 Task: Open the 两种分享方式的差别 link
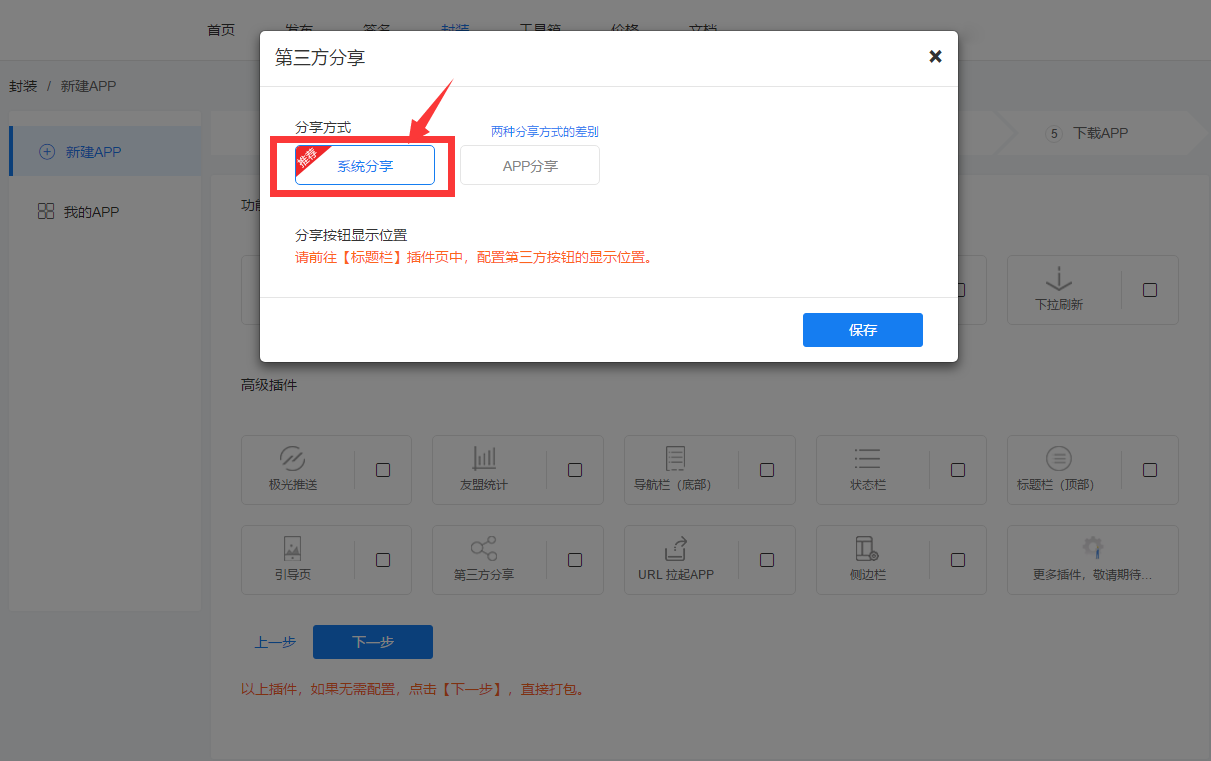click(x=544, y=132)
